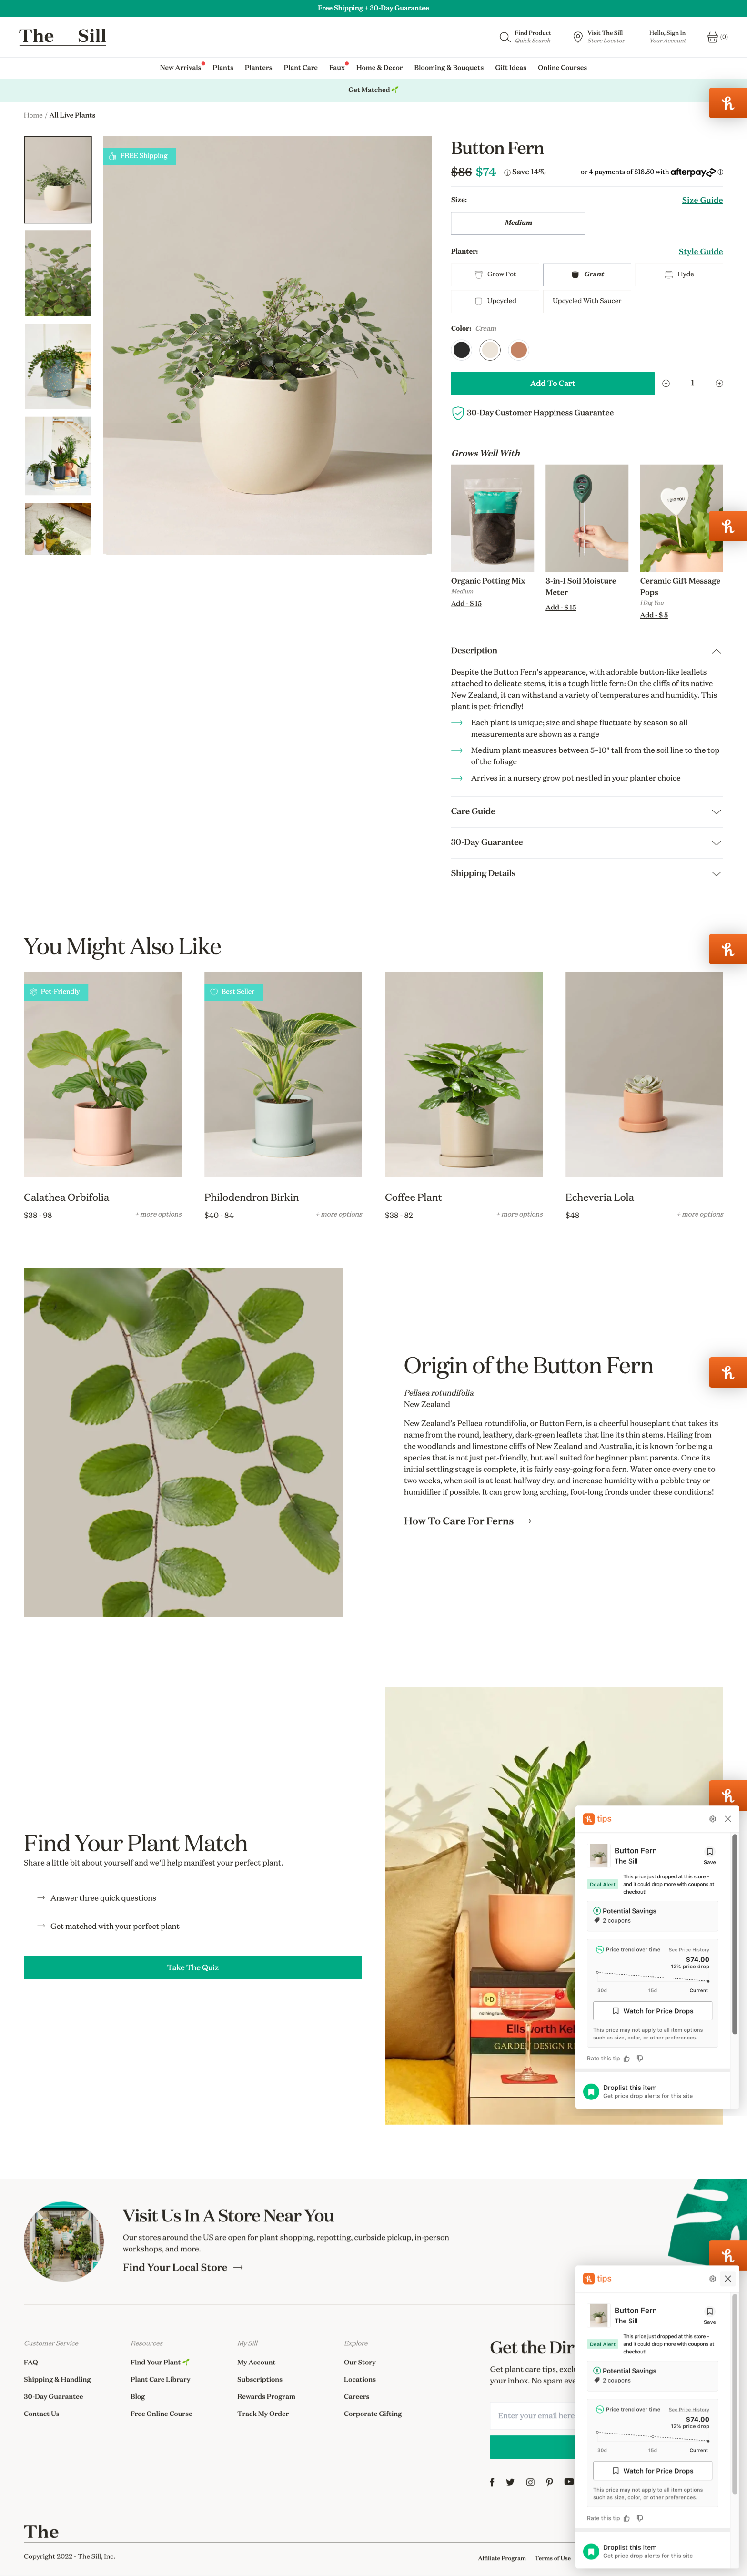The height and width of the screenshot is (2576, 747).
Task: Open the Gift Ideas menu
Action: click(x=510, y=68)
